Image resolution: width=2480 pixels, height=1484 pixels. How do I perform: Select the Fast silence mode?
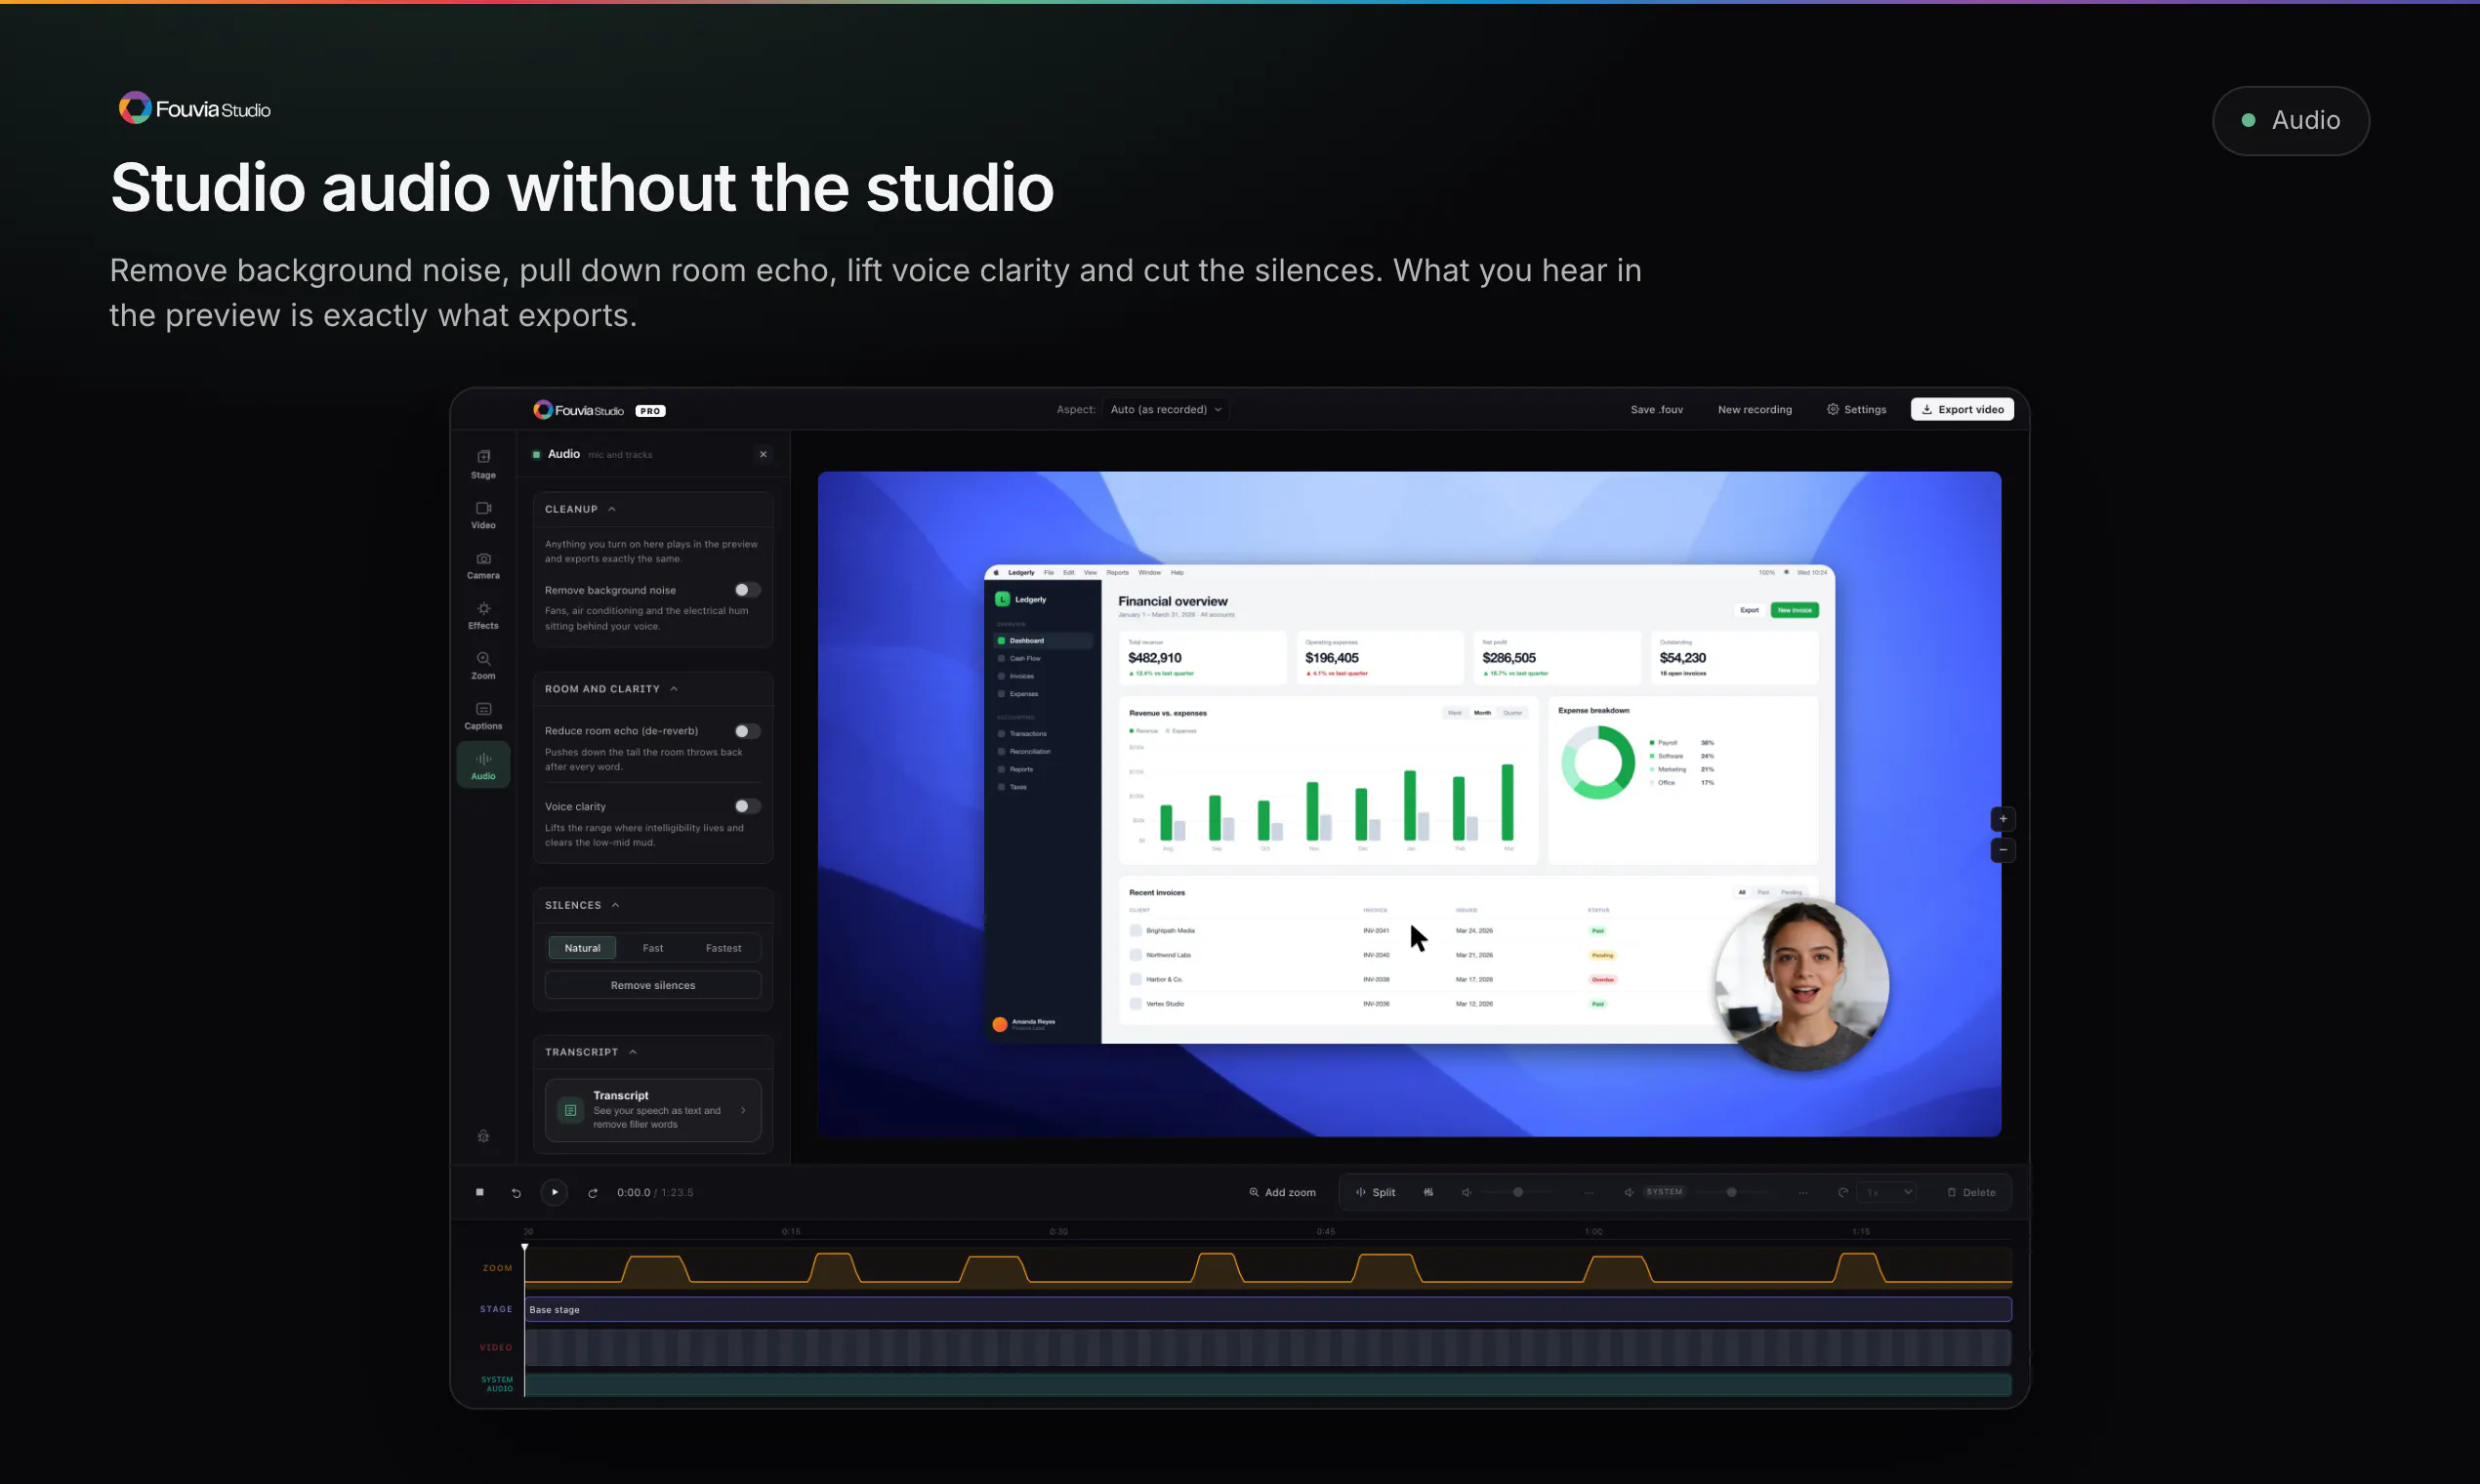(653, 948)
